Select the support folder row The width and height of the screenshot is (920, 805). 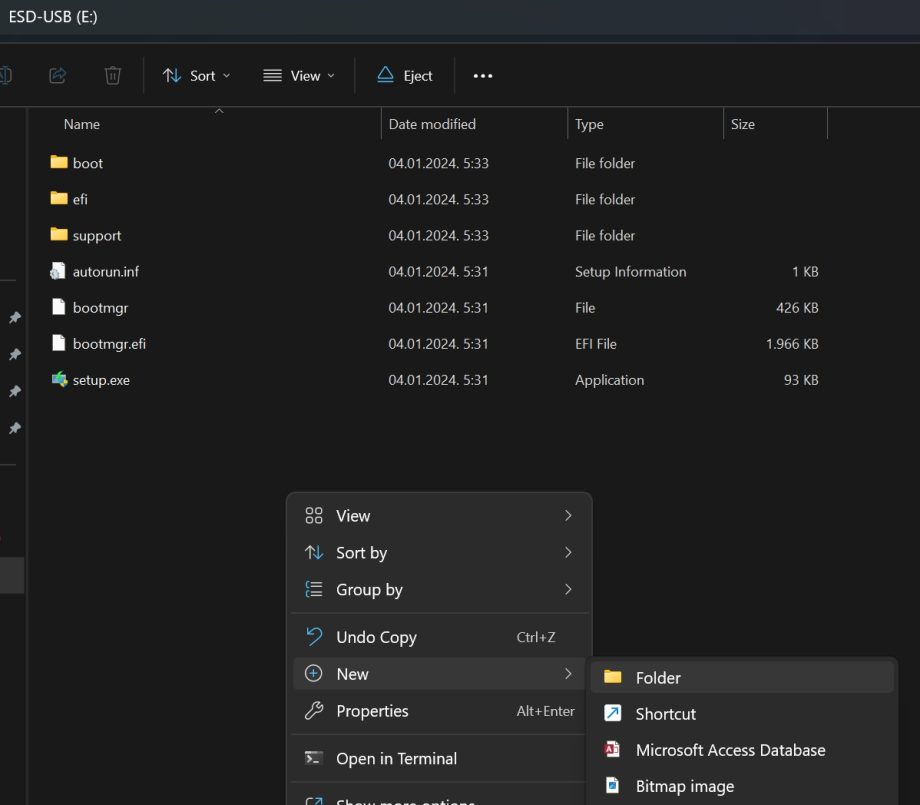coord(97,236)
